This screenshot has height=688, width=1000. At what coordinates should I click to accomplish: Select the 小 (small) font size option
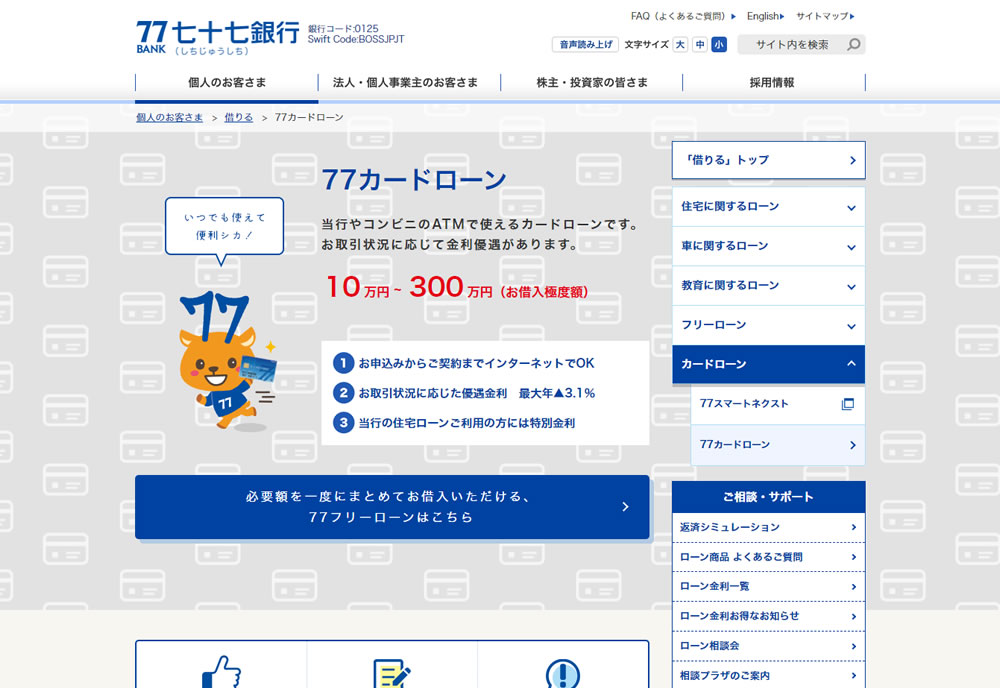pos(718,44)
